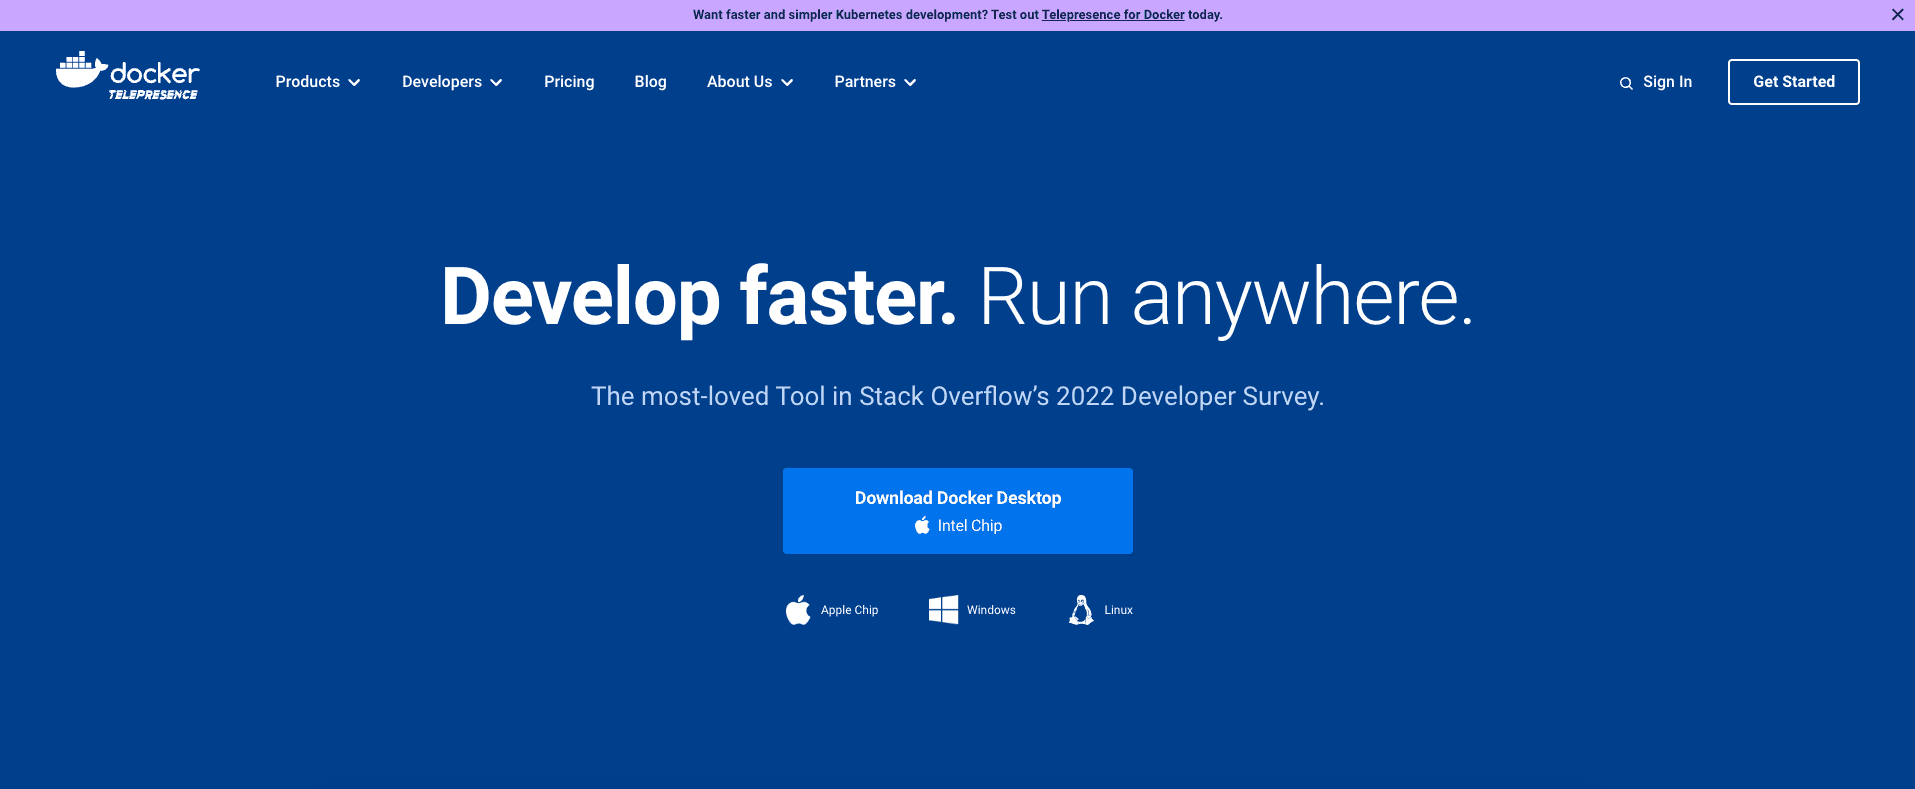Open the Partners menu label

click(865, 82)
